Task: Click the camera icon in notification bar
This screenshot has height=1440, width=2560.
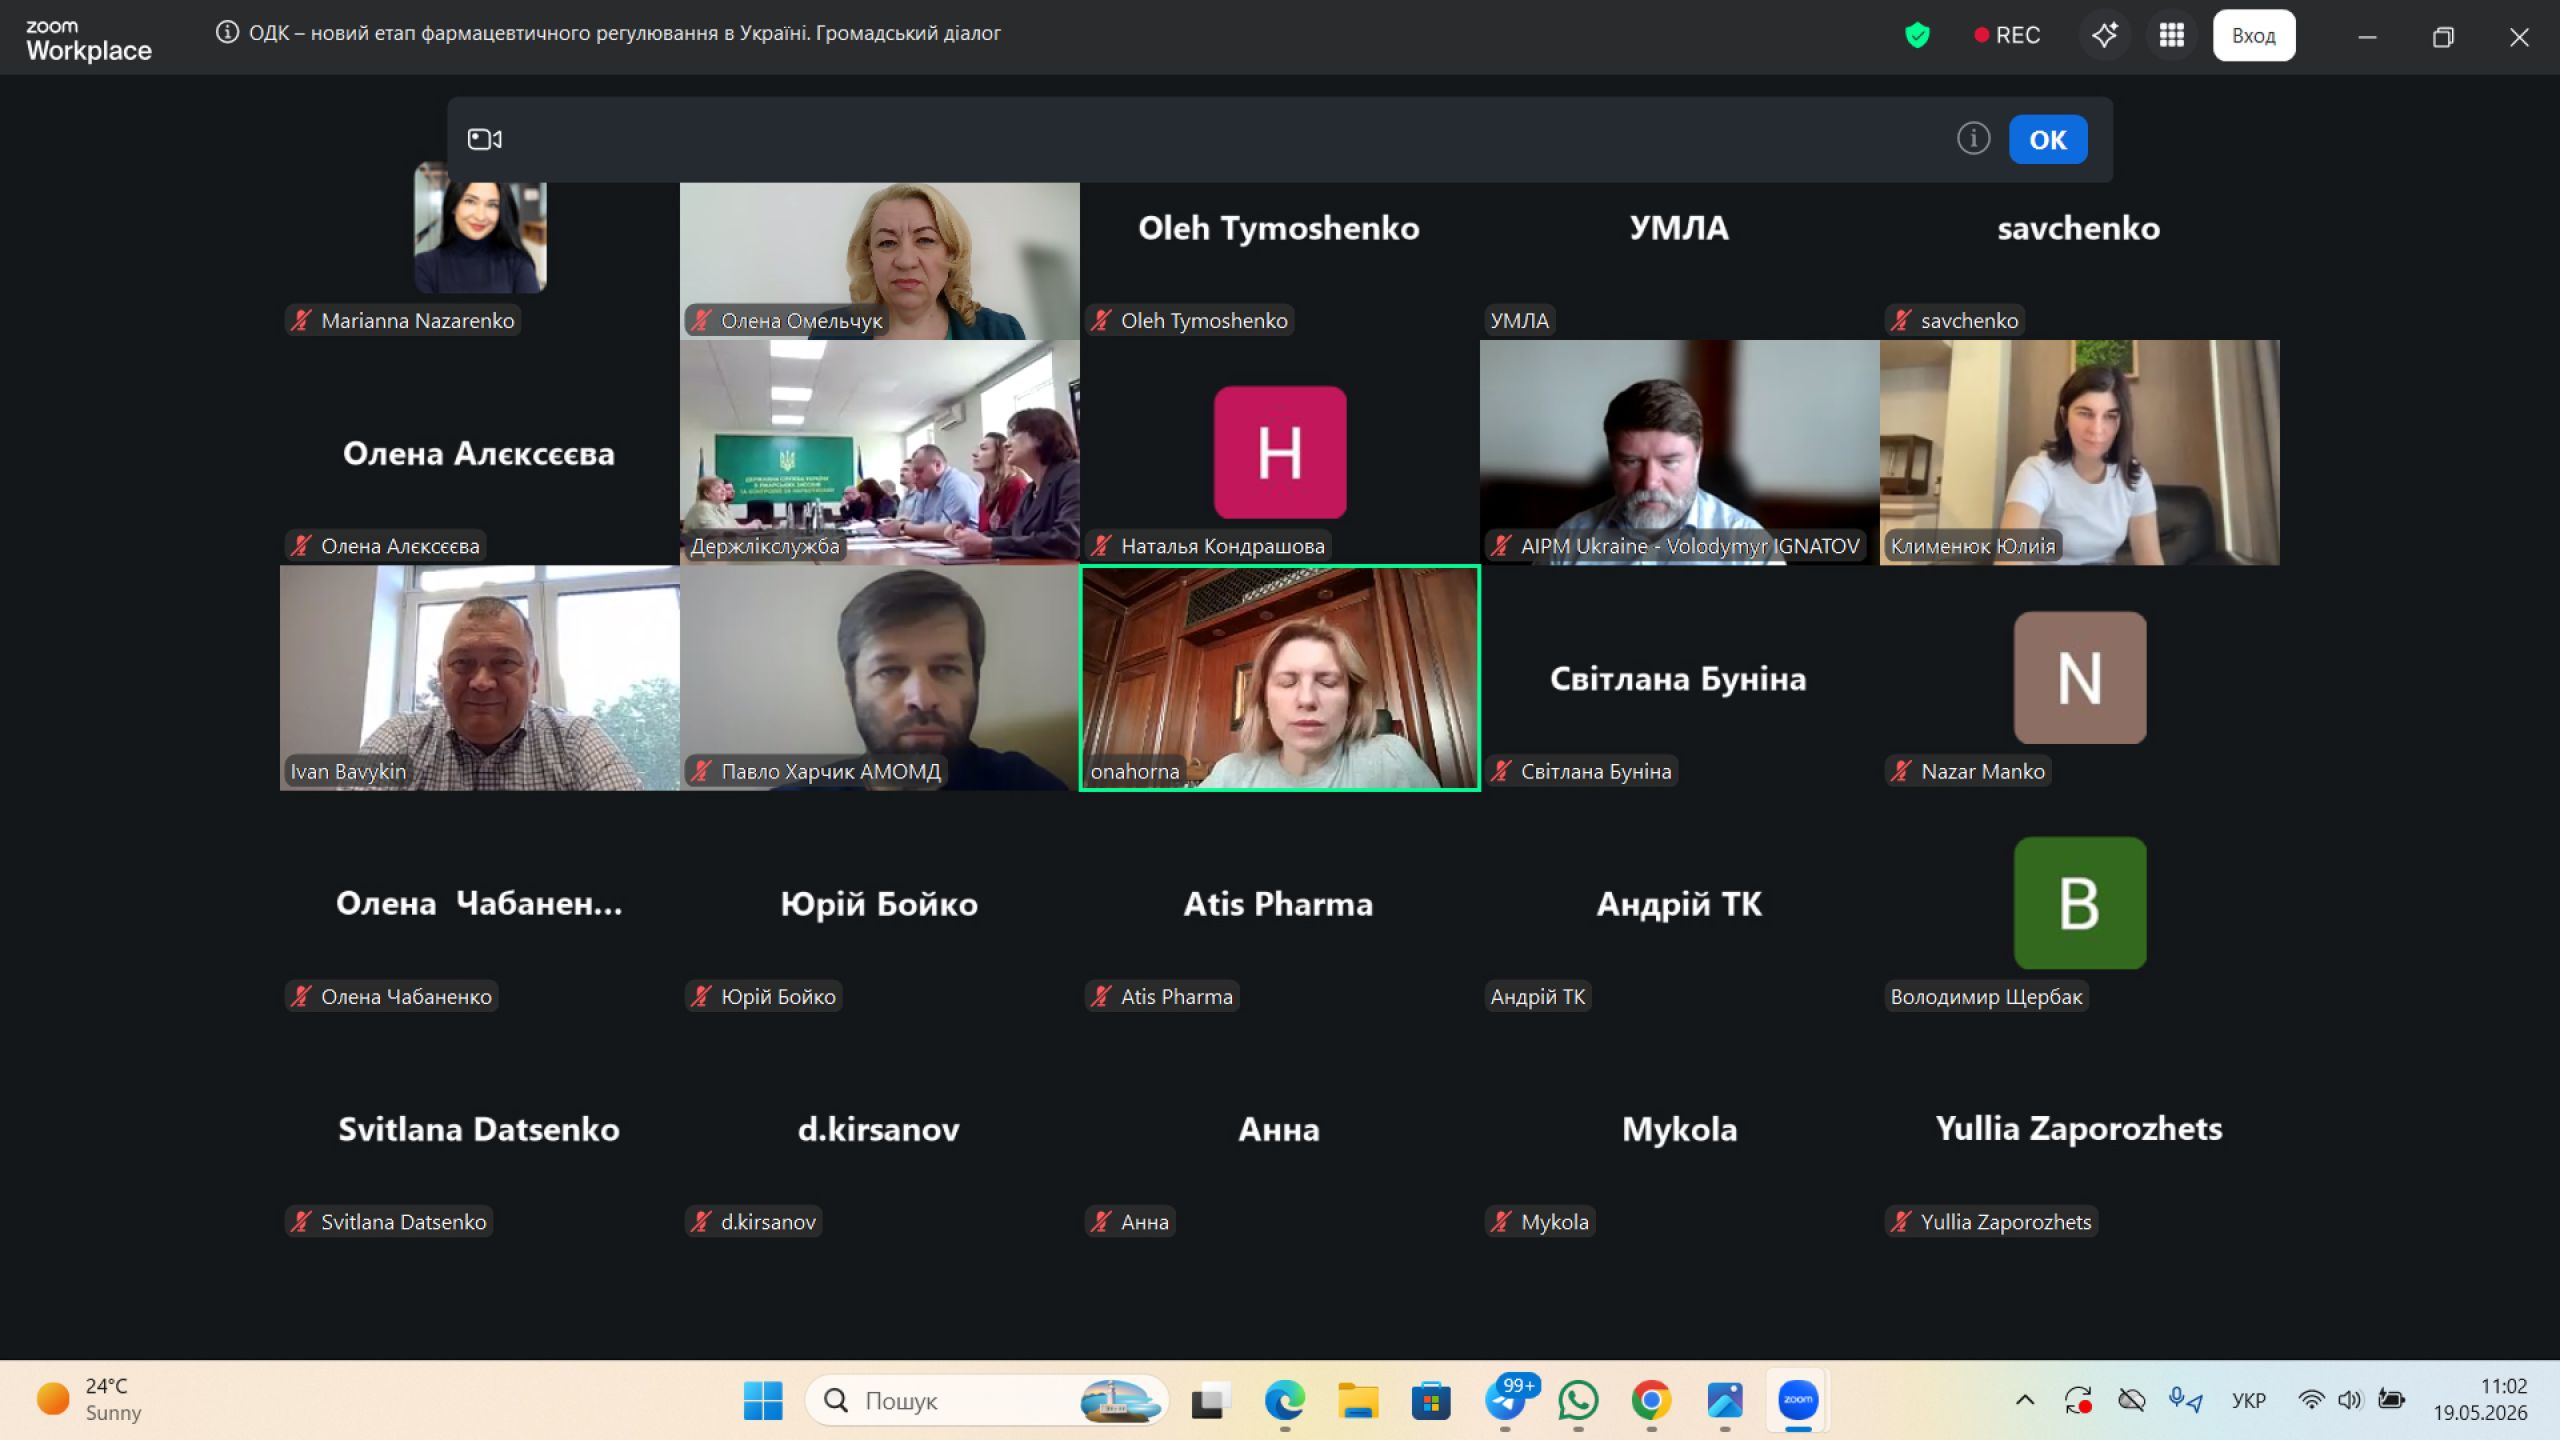Action: 485,139
